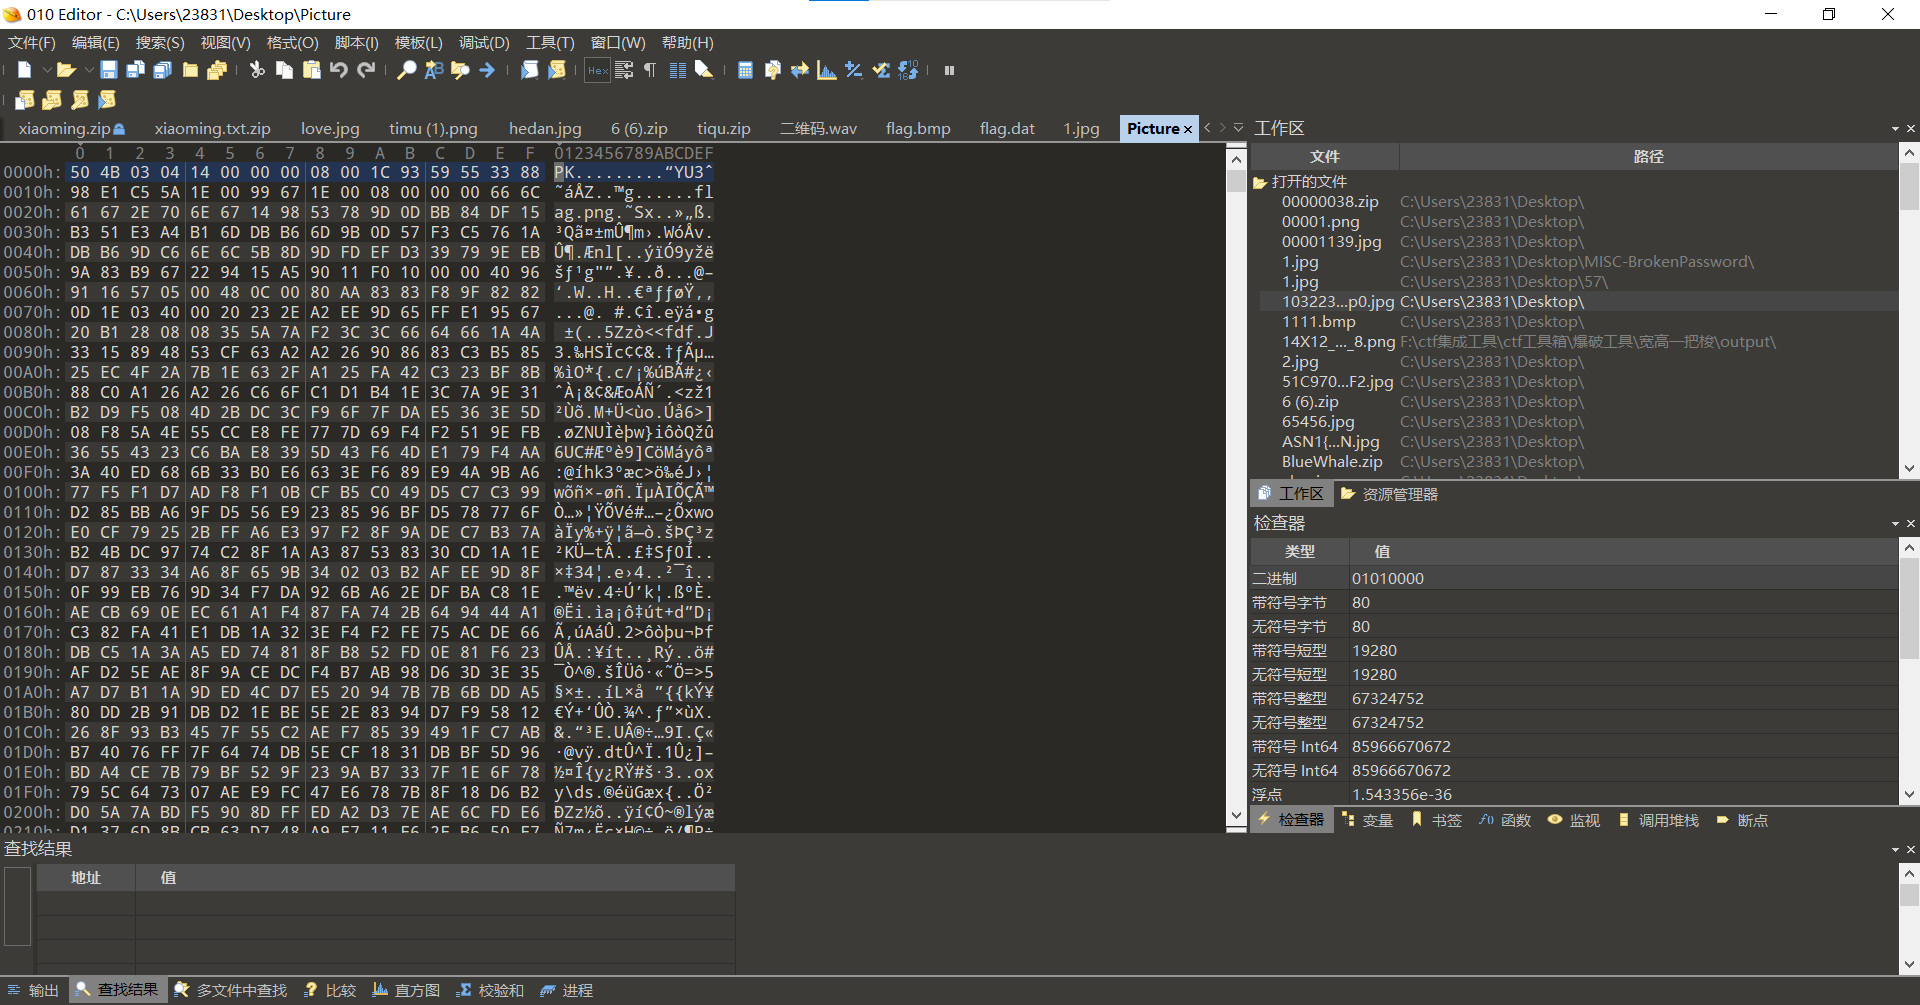Toggle the Hex edit mode button
Screen dimensions: 1920x1005
598,70
